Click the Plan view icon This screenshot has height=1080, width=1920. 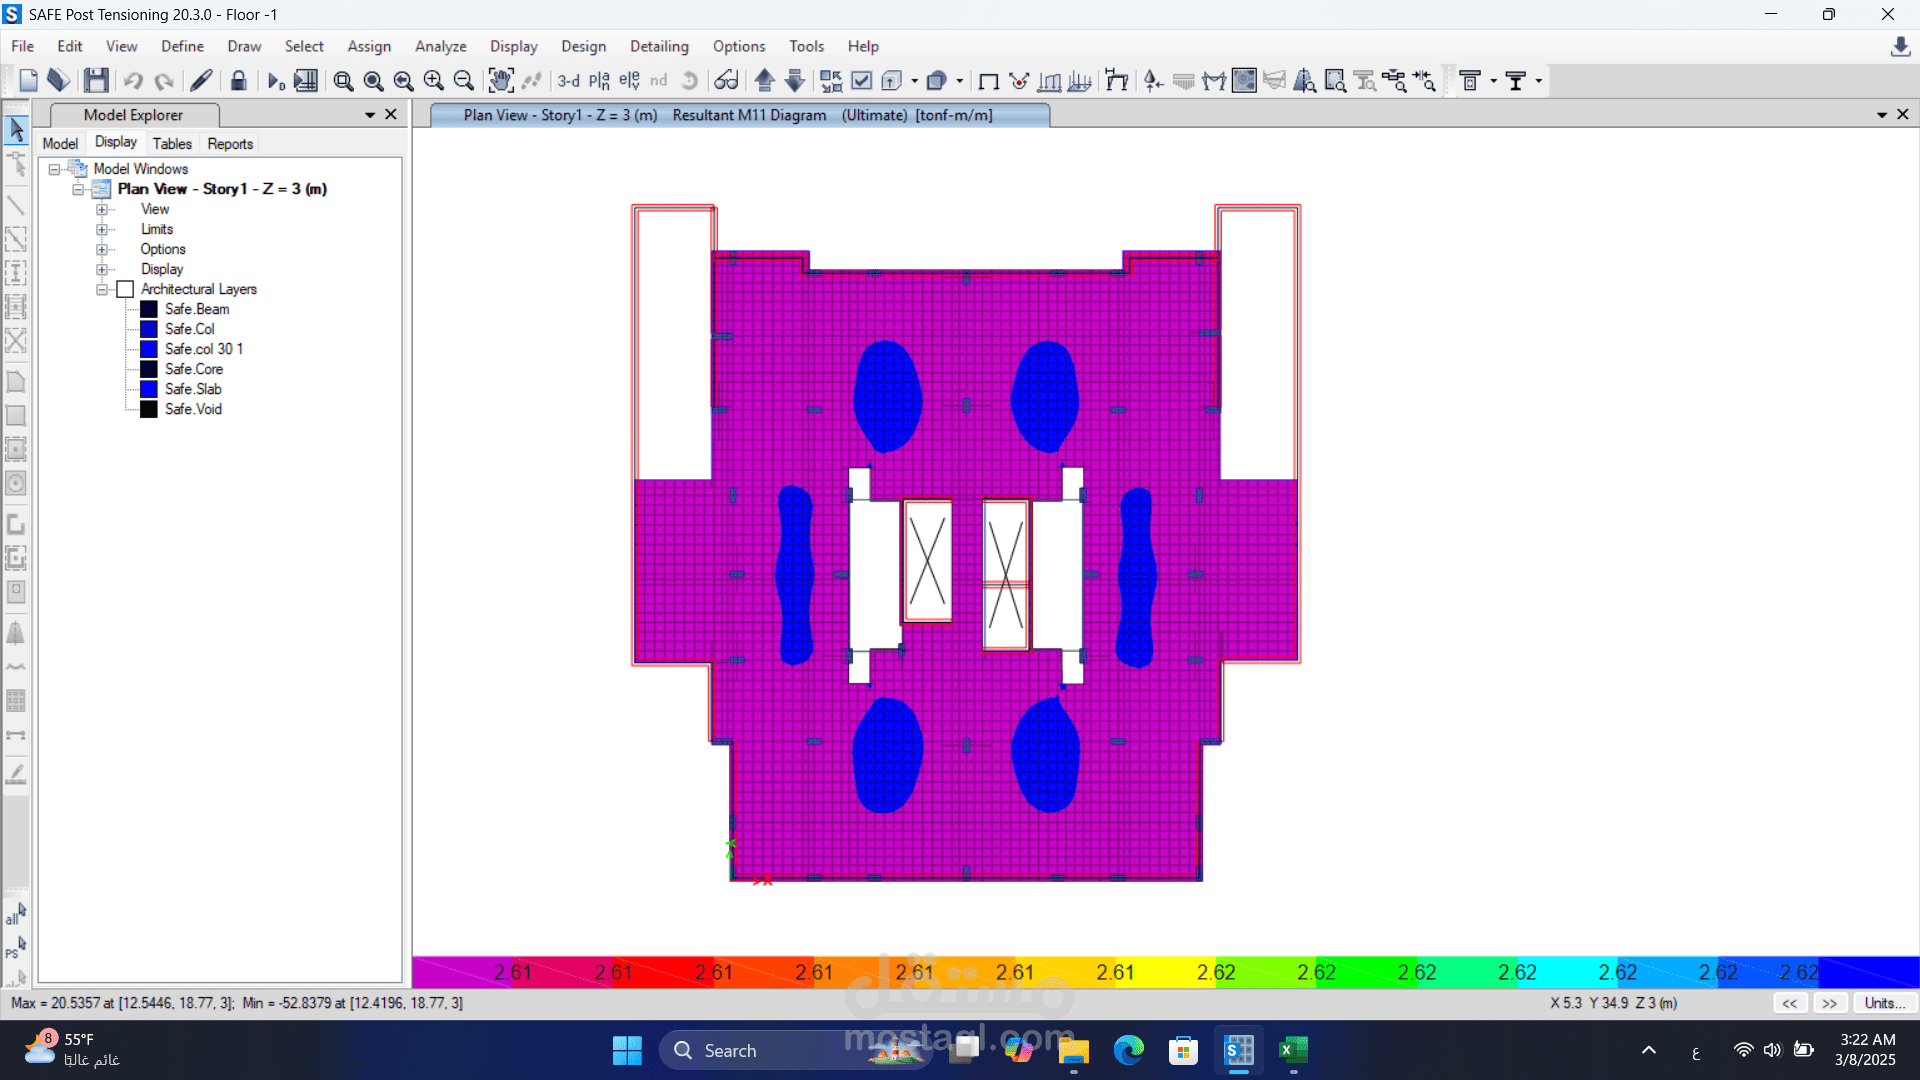(x=599, y=81)
